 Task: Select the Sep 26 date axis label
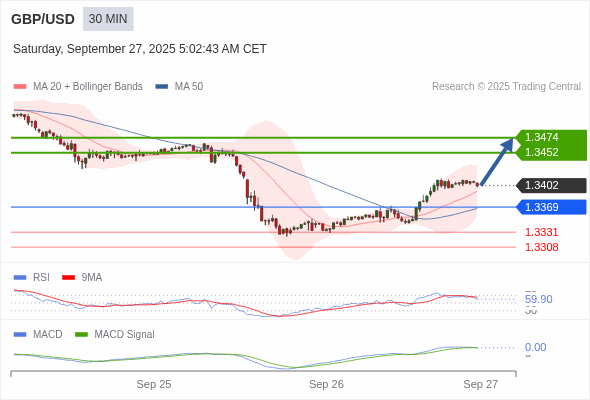click(x=326, y=384)
